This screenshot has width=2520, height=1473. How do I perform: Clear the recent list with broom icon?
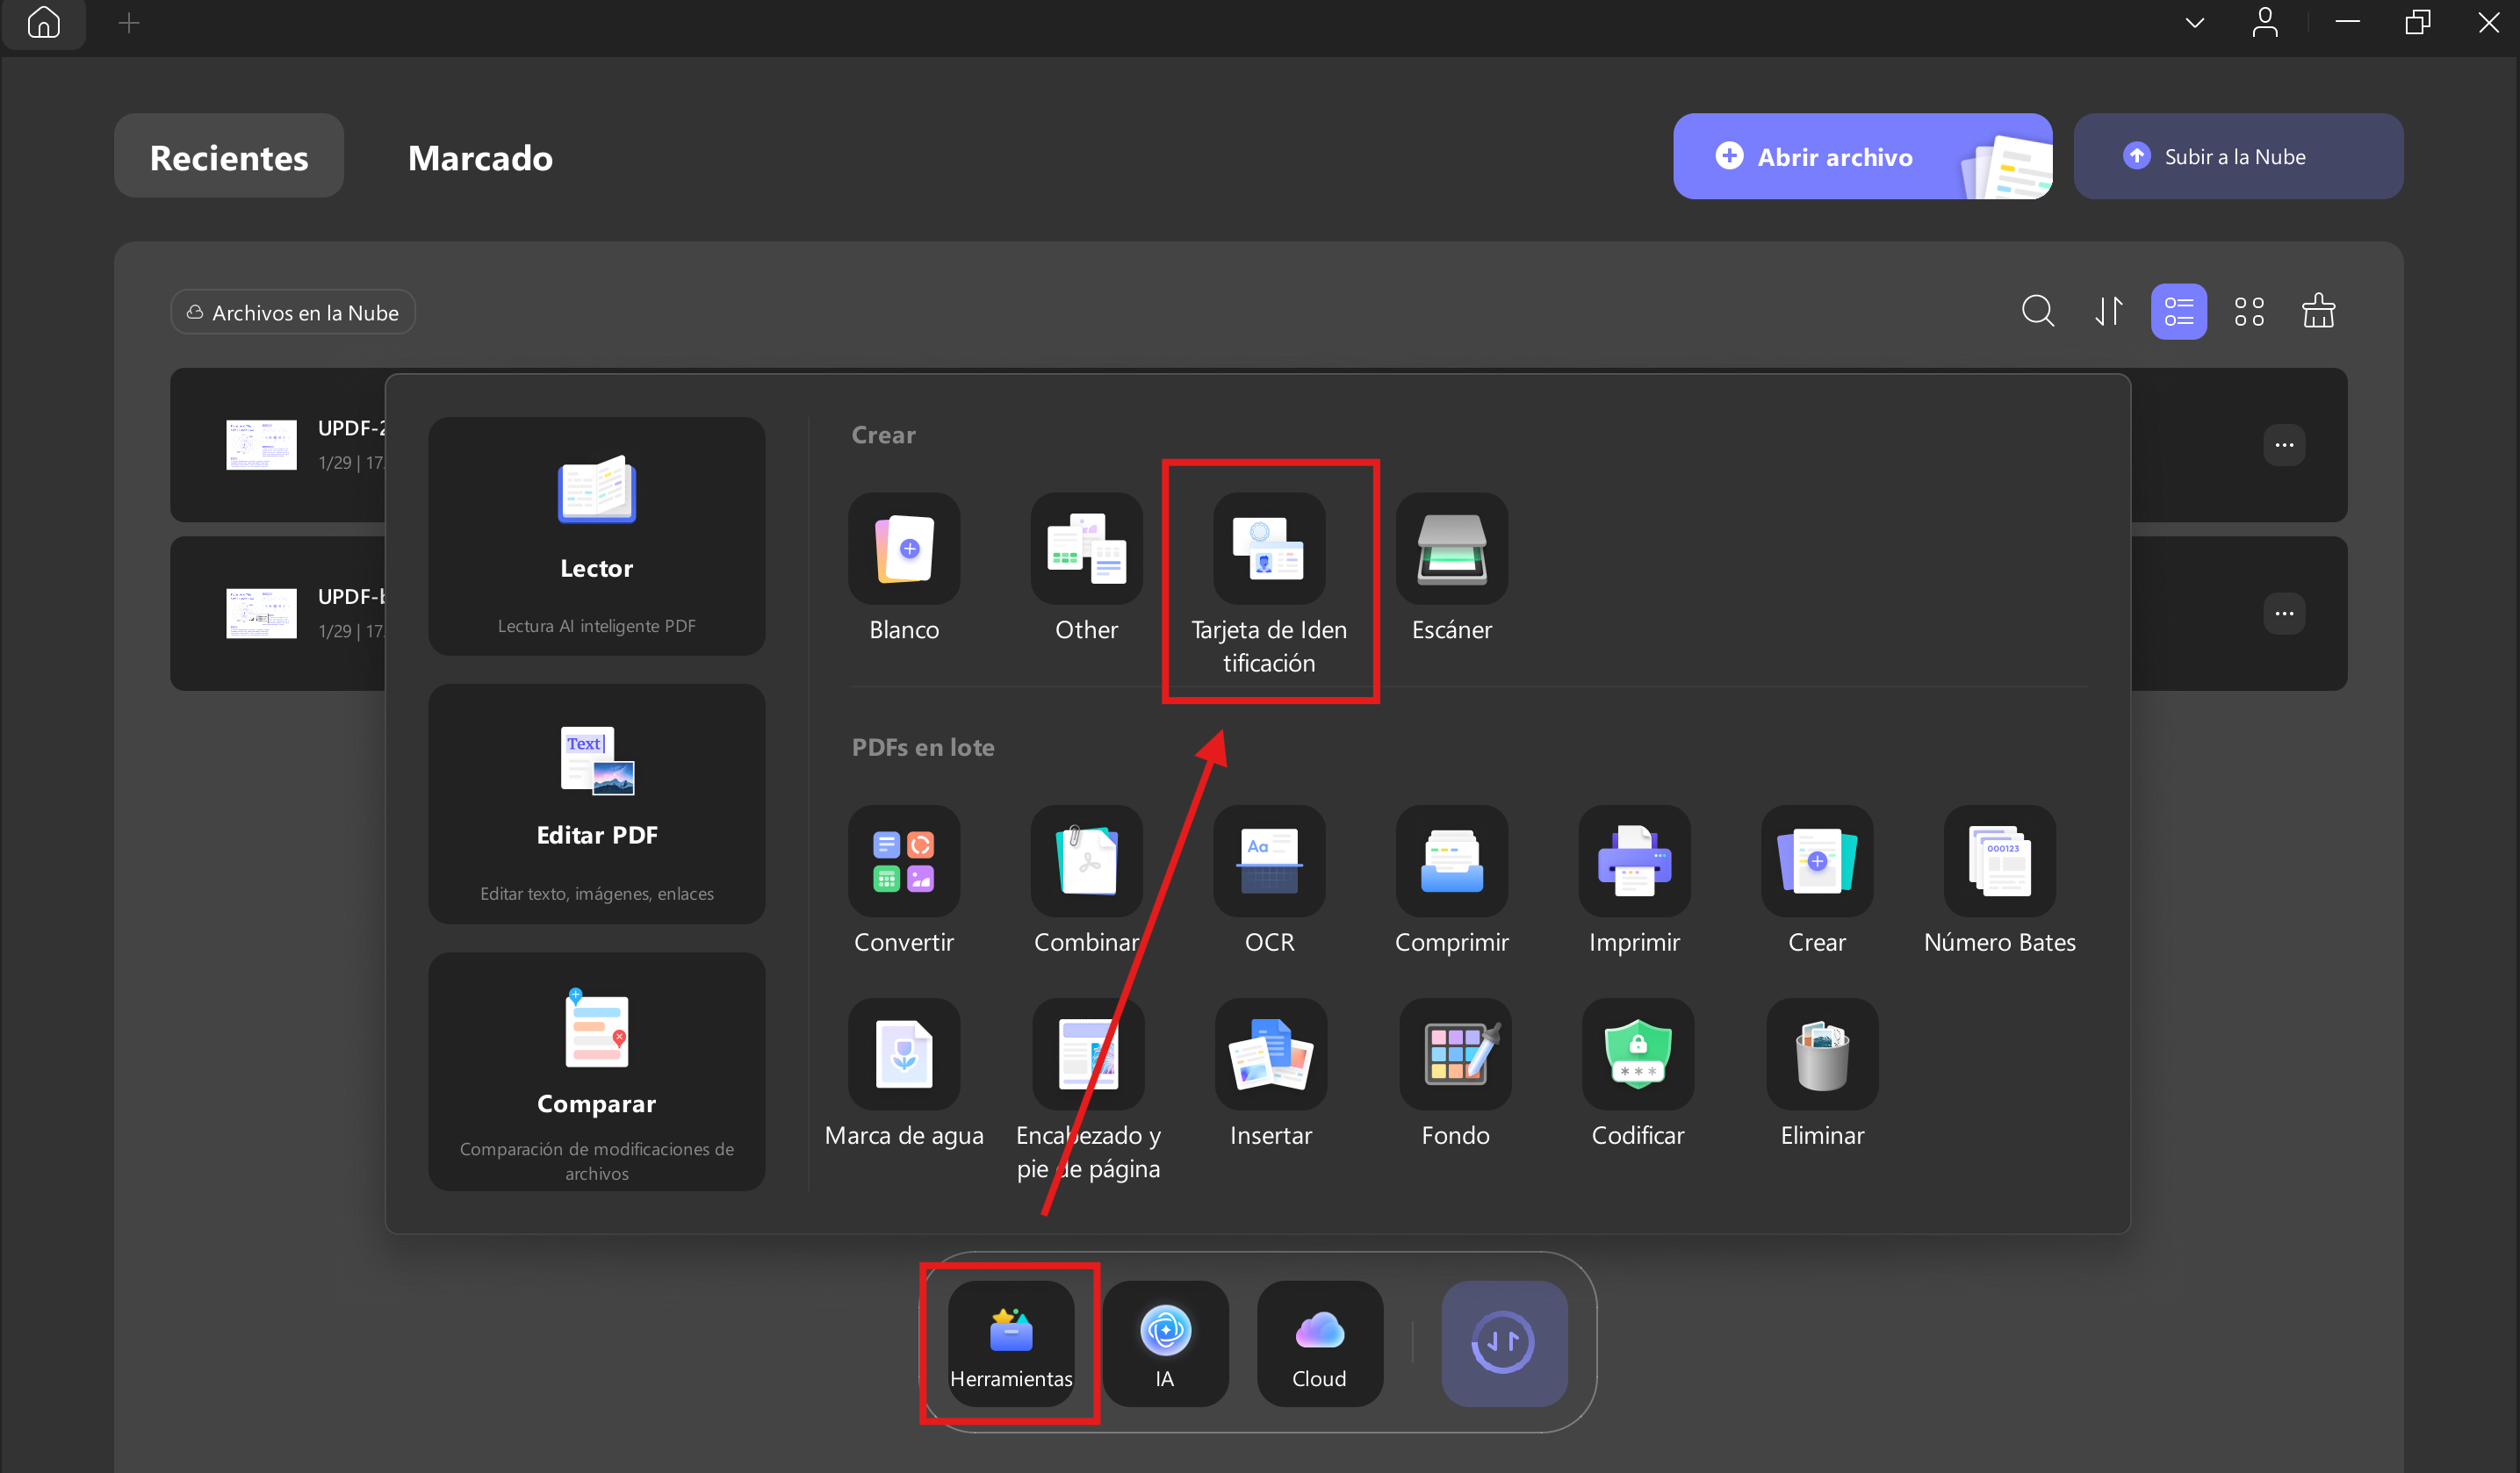coord(2318,311)
